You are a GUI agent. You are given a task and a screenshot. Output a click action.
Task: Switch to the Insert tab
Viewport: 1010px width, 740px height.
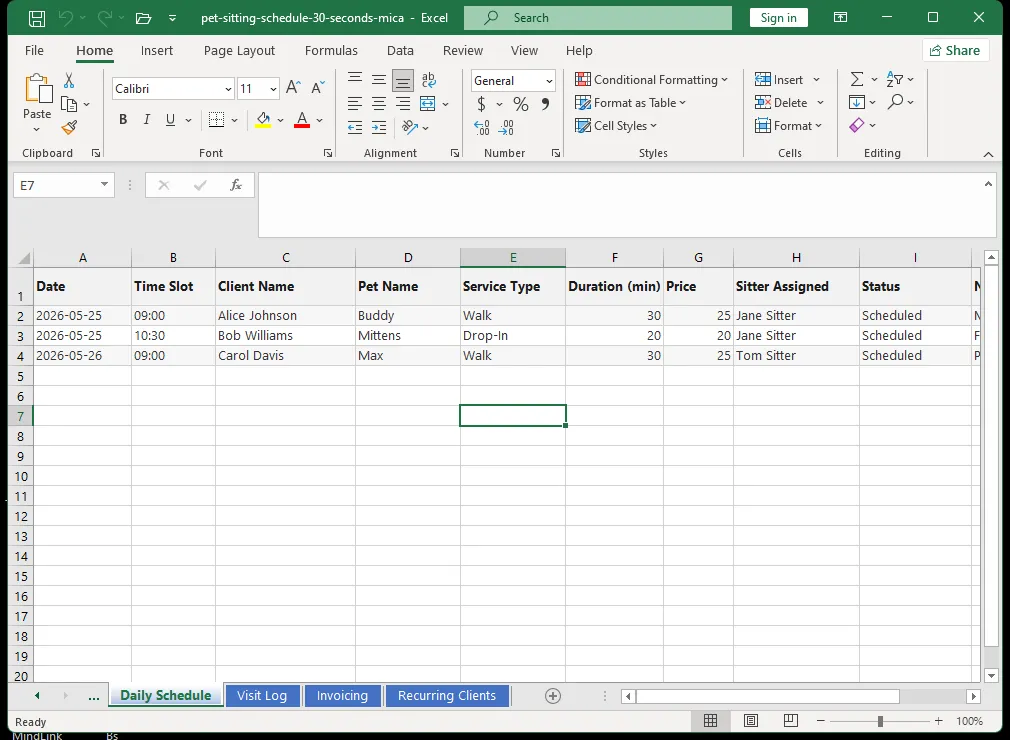(x=157, y=50)
